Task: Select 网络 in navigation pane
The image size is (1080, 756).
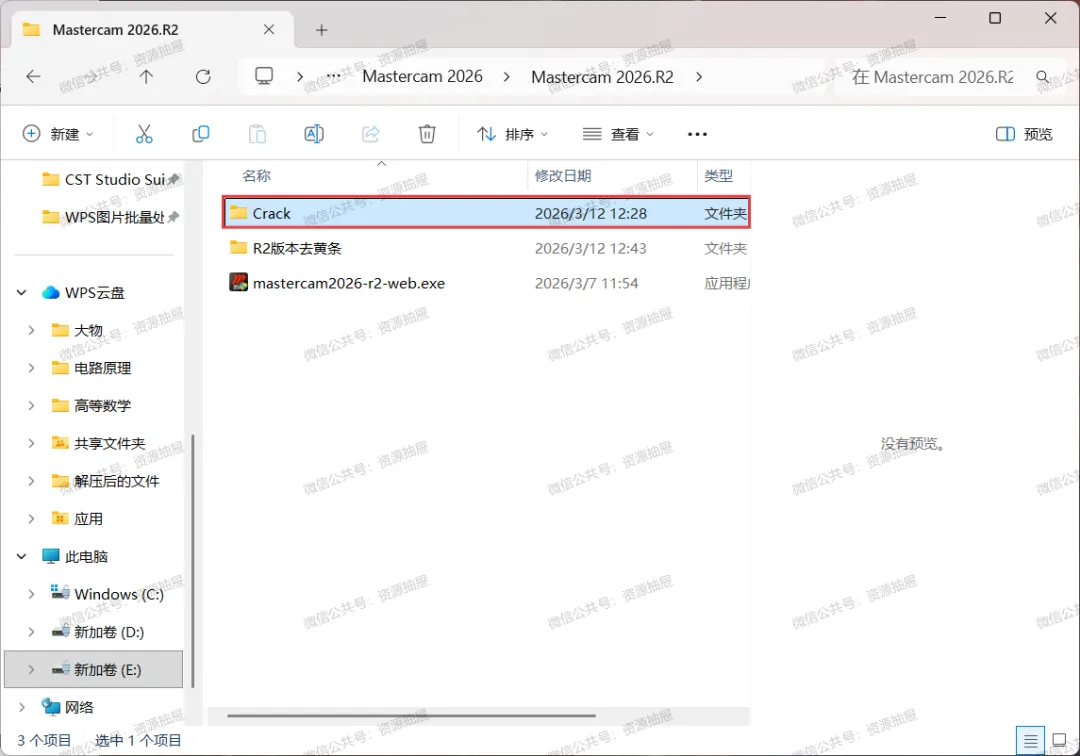Action: pos(79,707)
